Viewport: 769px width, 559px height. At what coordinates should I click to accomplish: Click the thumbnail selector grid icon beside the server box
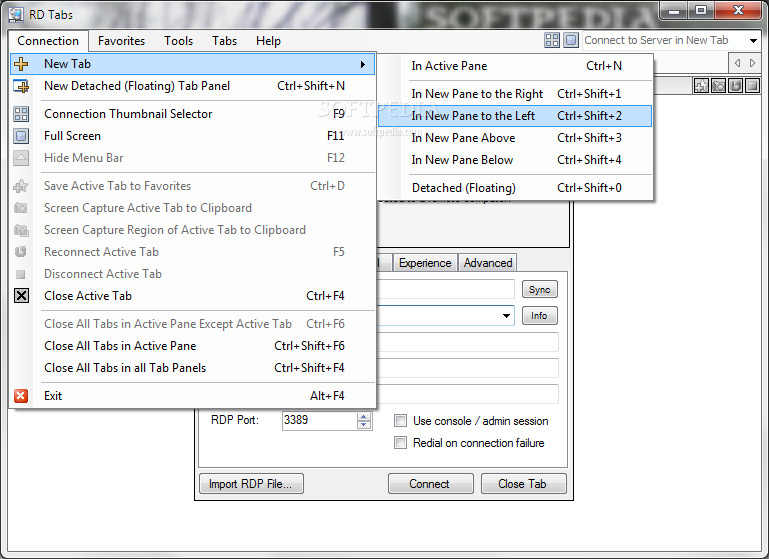click(552, 40)
